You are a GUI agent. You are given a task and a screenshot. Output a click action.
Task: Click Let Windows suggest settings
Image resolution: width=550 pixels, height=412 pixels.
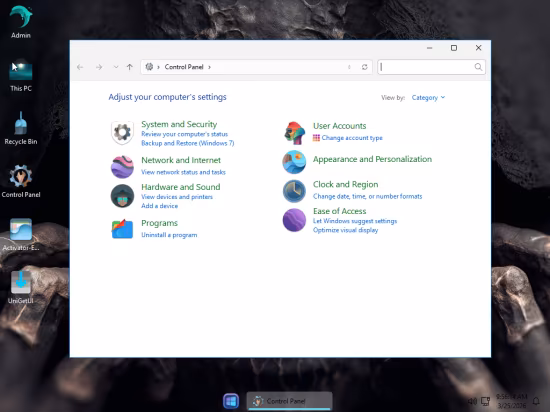355,221
